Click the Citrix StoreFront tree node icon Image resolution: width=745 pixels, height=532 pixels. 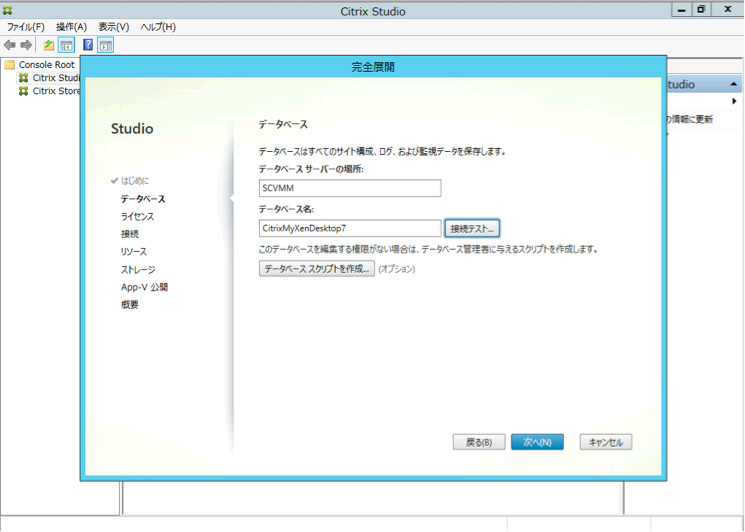[x=23, y=91]
